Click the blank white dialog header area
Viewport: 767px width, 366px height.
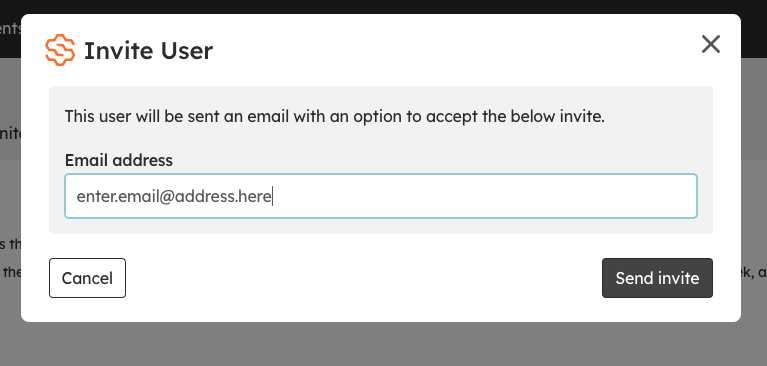pyautogui.click(x=440, y=49)
